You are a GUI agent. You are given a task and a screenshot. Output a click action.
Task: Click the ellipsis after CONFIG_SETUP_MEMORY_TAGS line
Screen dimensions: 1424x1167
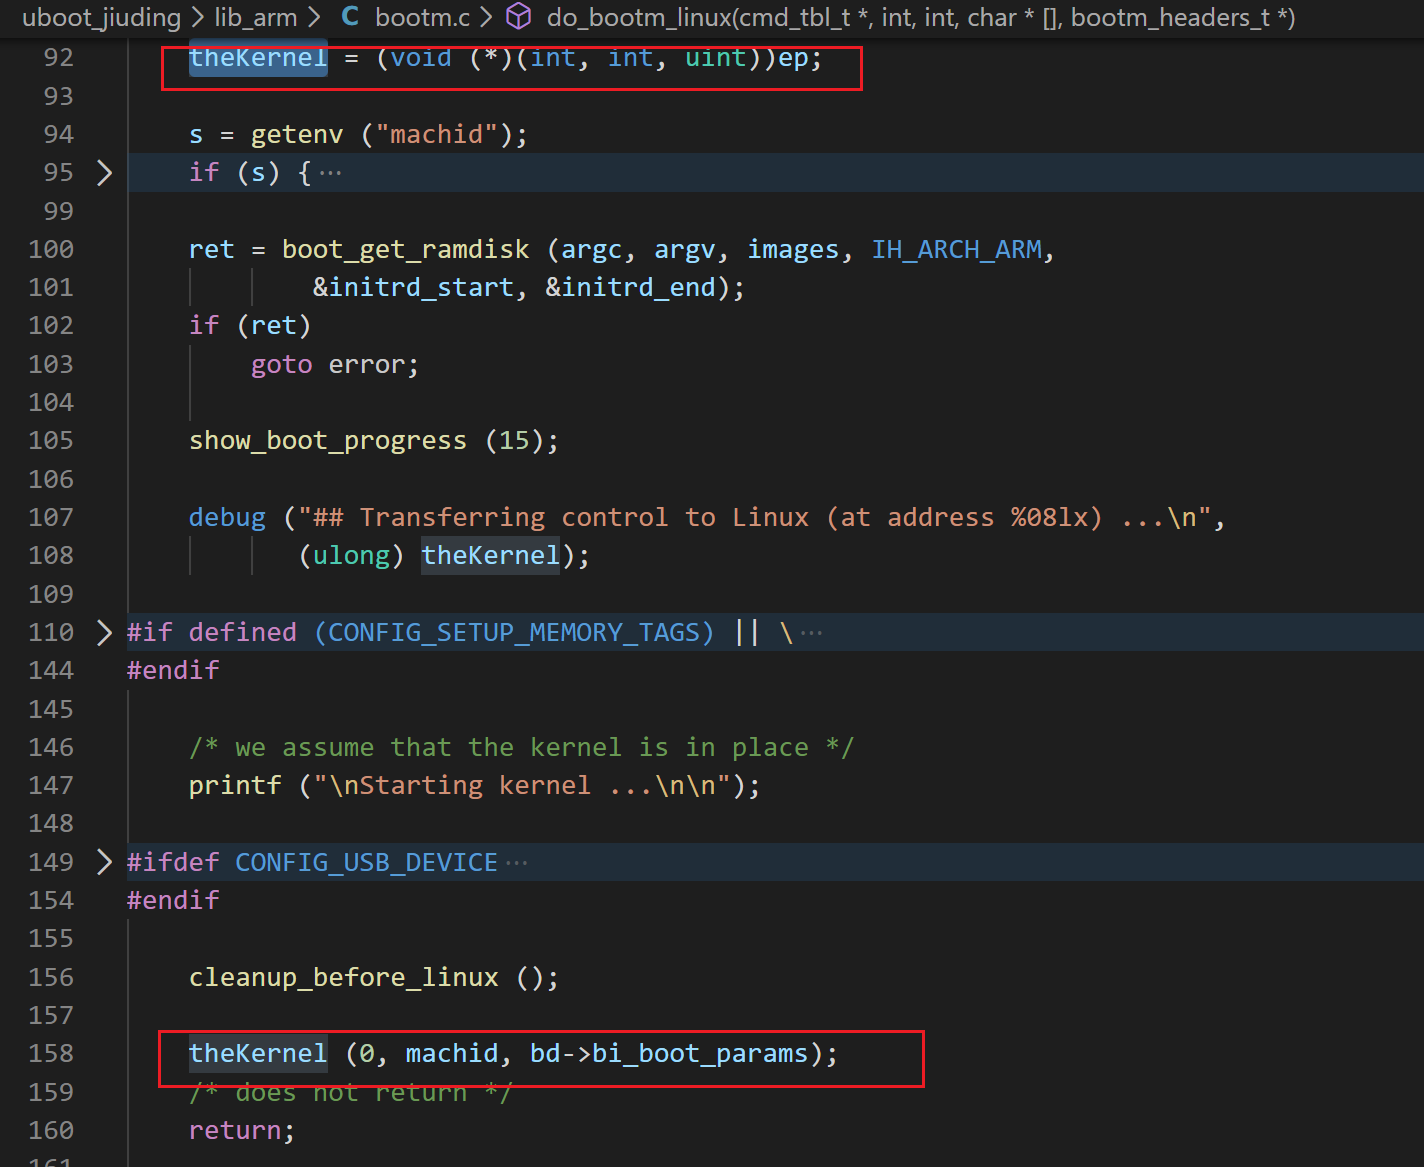[812, 633]
